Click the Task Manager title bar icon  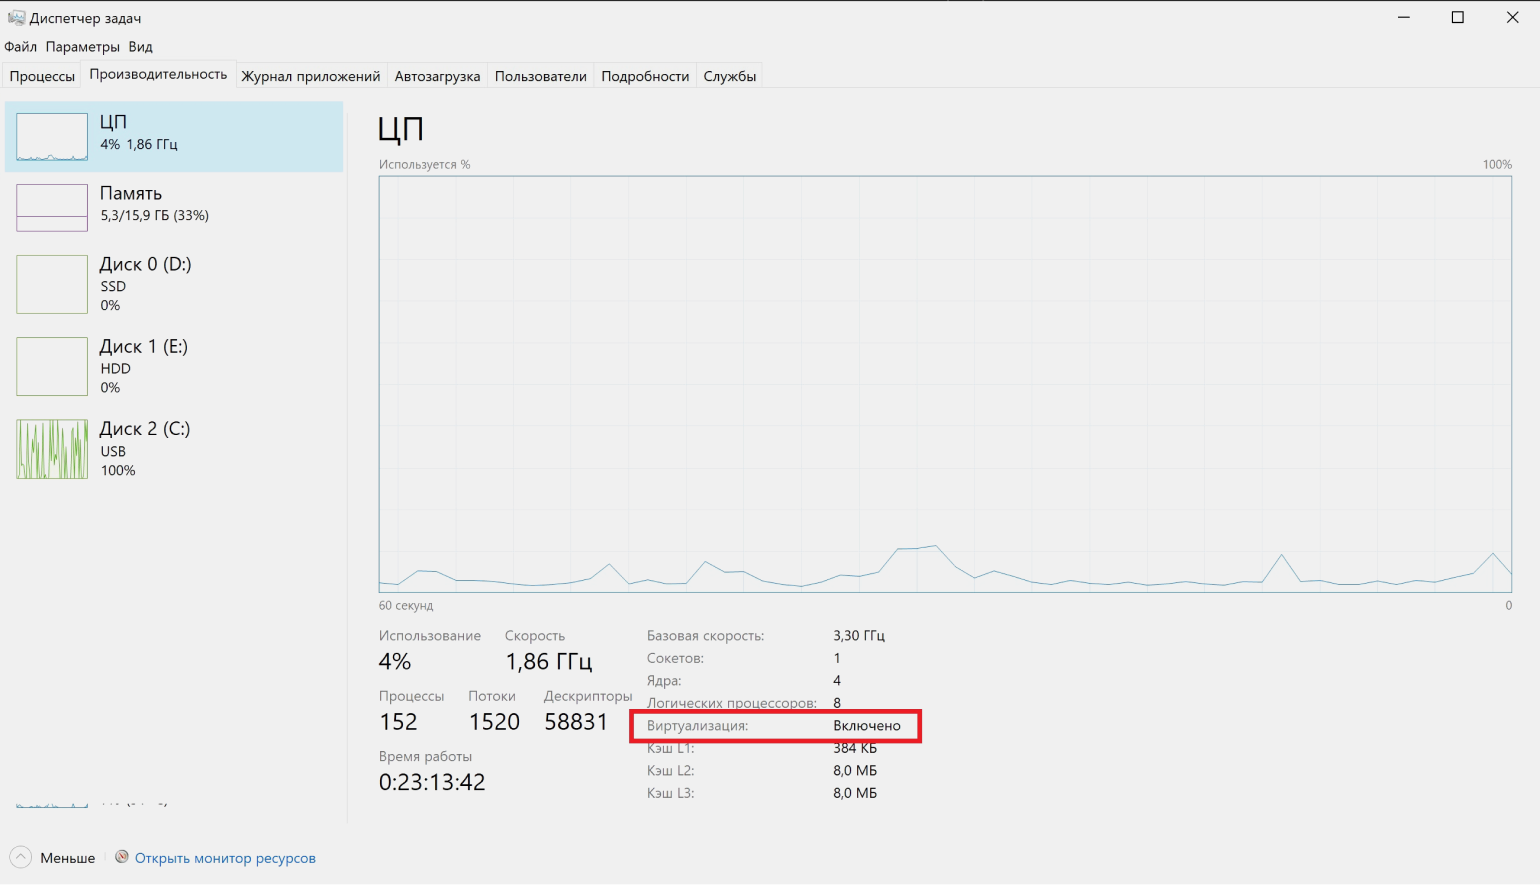16,18
